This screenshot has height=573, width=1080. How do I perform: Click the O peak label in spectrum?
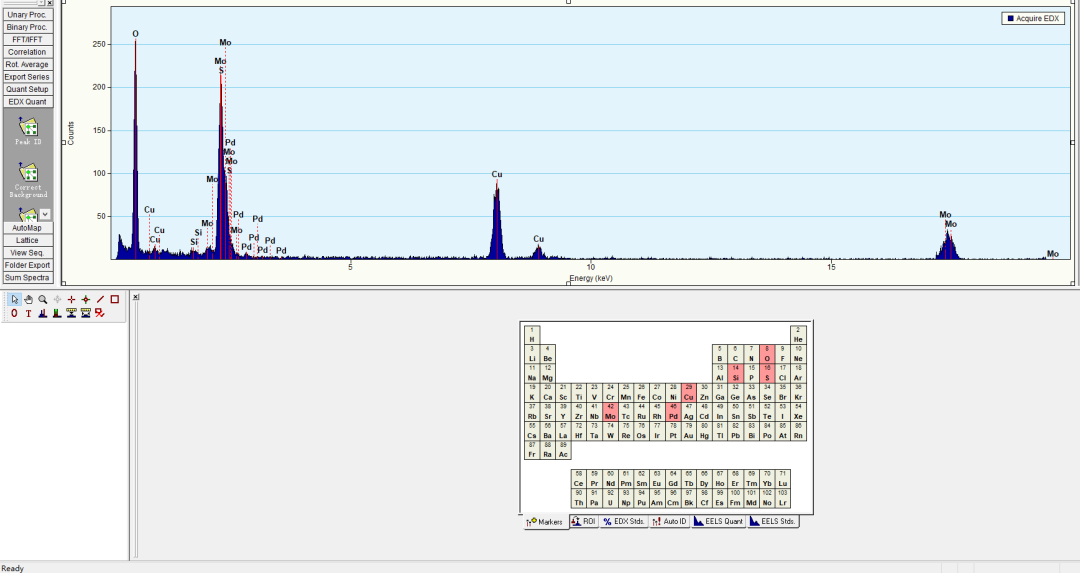[x=135, y=34]
